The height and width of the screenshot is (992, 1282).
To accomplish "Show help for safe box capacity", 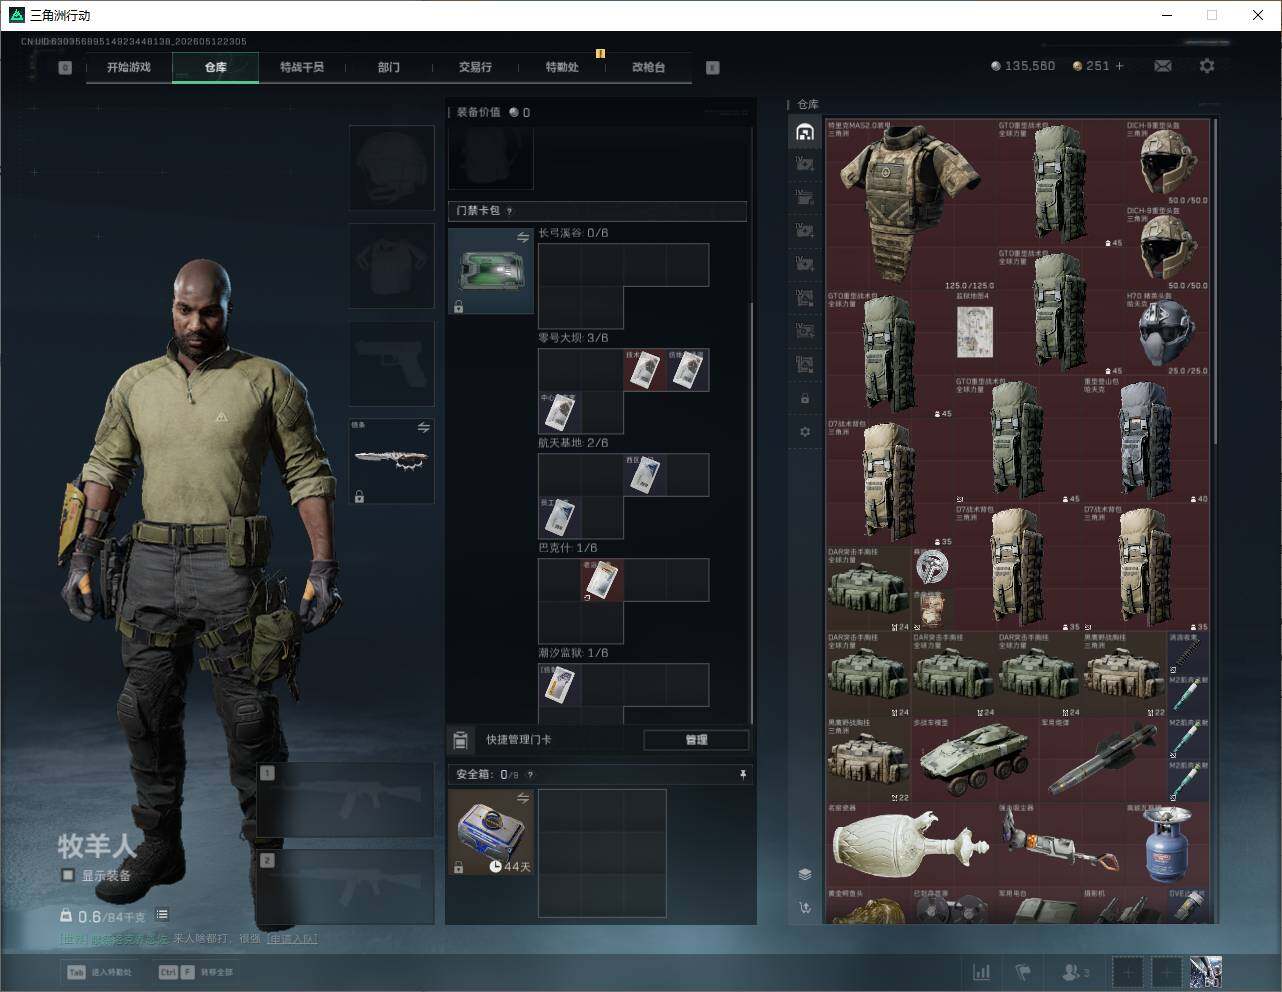I will pos(530,774).
